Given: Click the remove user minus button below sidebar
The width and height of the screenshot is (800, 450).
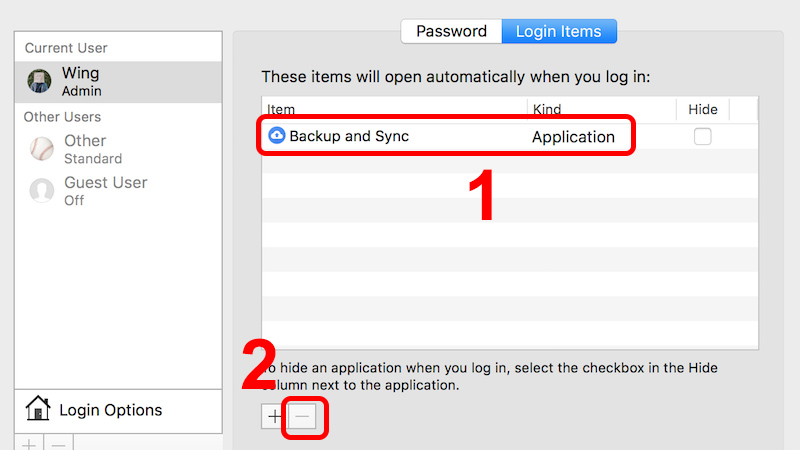Looking at the screenshot, I should pos(58,442).
